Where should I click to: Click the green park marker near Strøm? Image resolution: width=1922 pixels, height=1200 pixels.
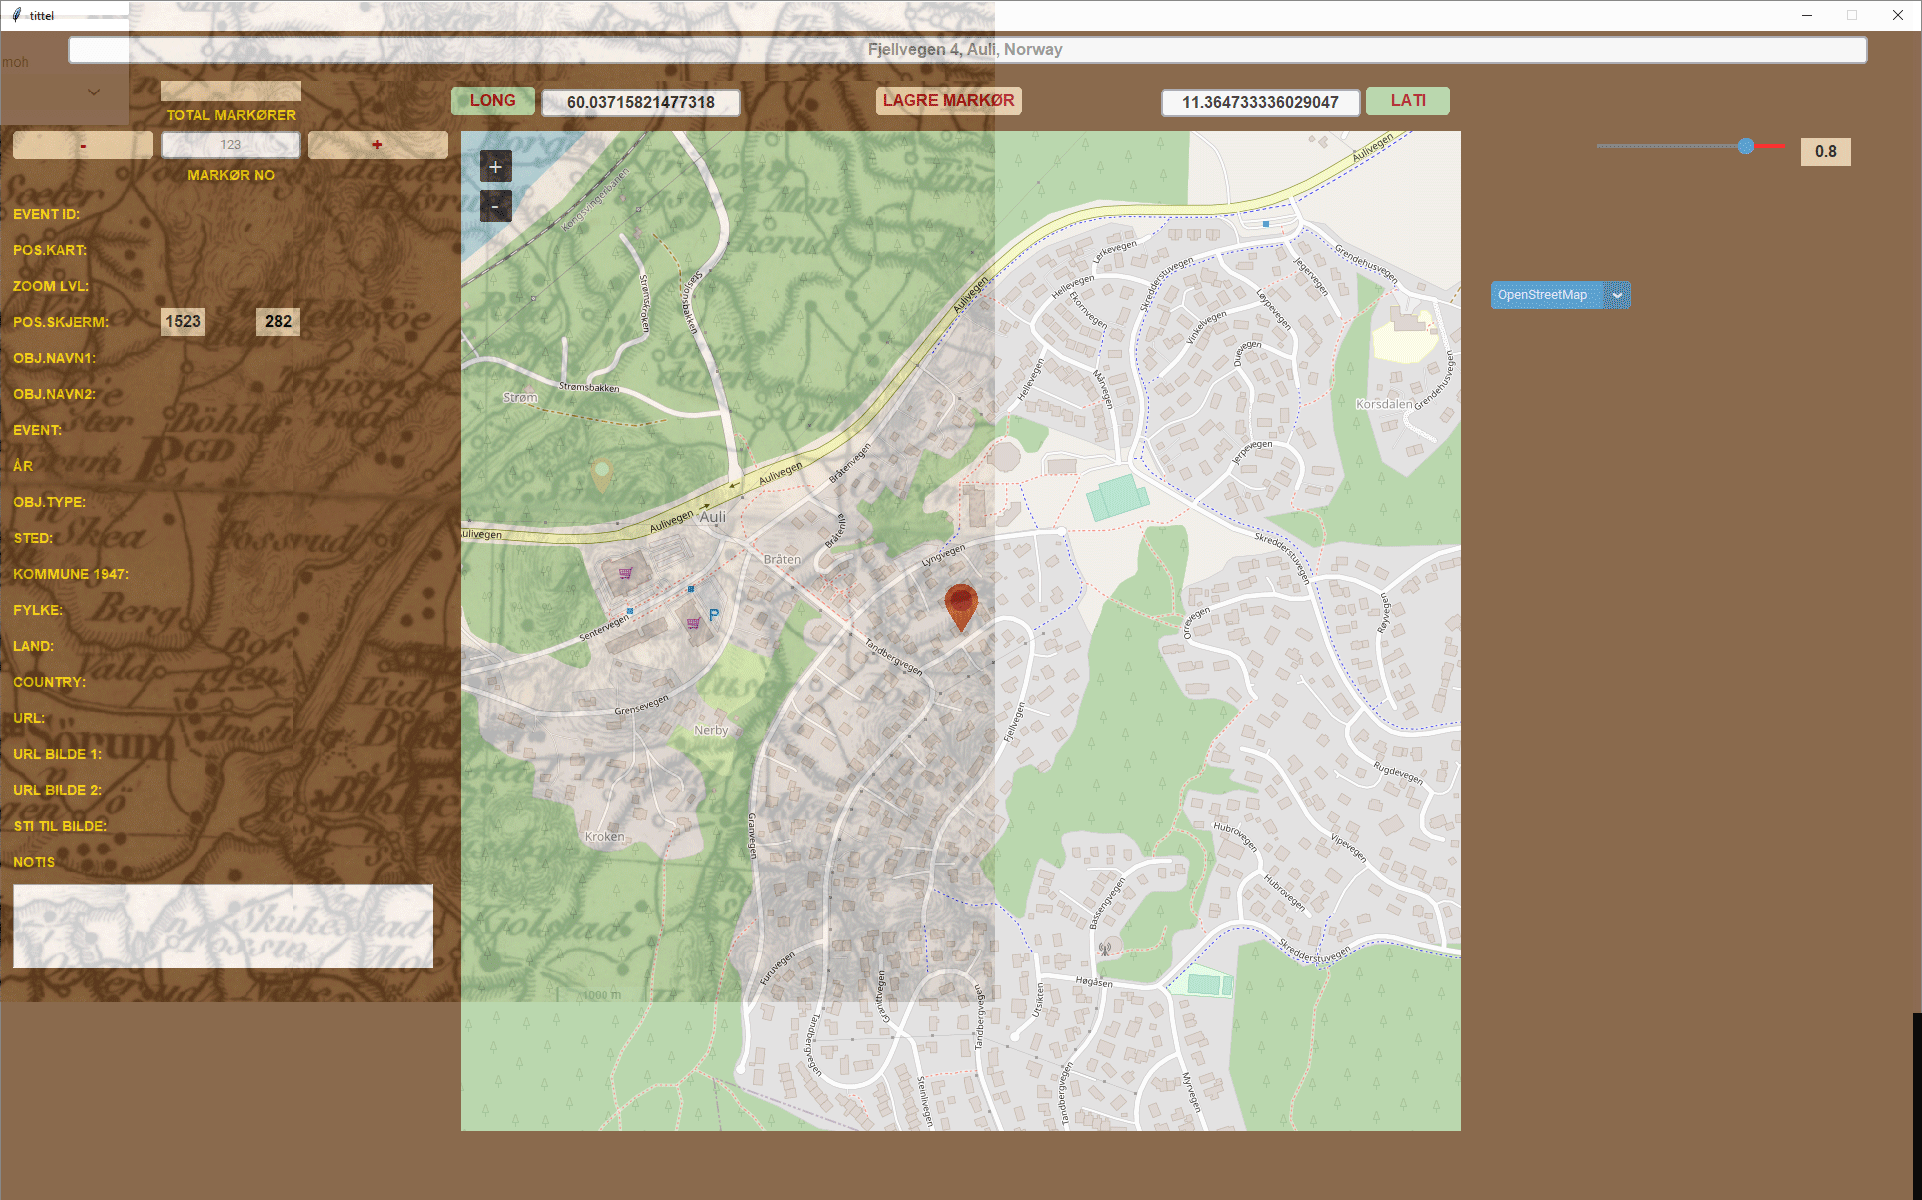[x=601, y=474]
